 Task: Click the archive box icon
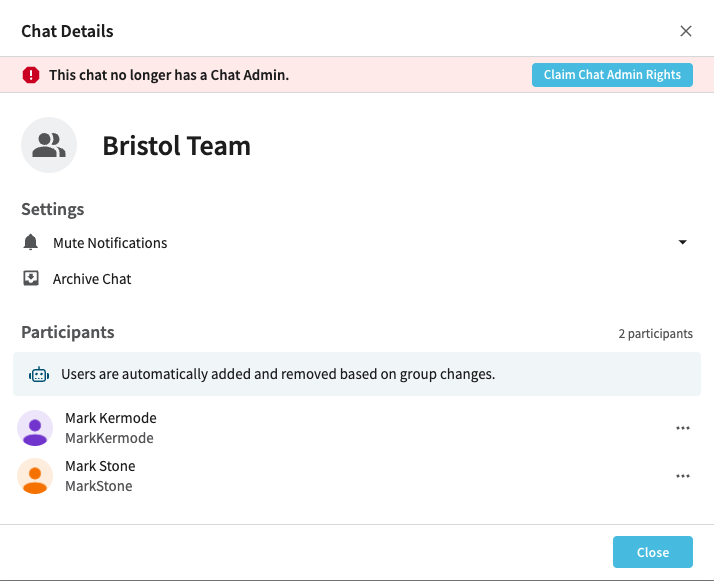coord(31,278)
